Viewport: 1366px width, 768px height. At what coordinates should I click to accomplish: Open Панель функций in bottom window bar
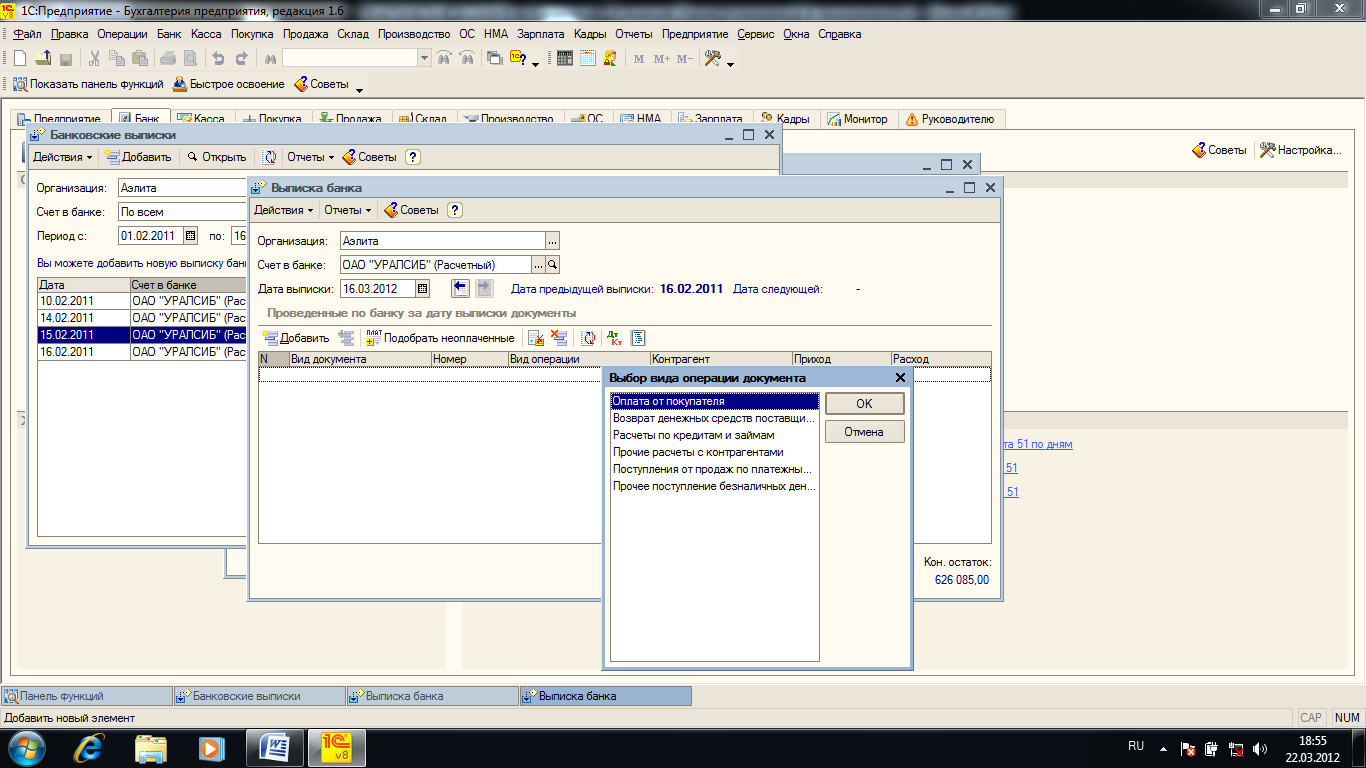pyautogui.click(x=87, y=696)
